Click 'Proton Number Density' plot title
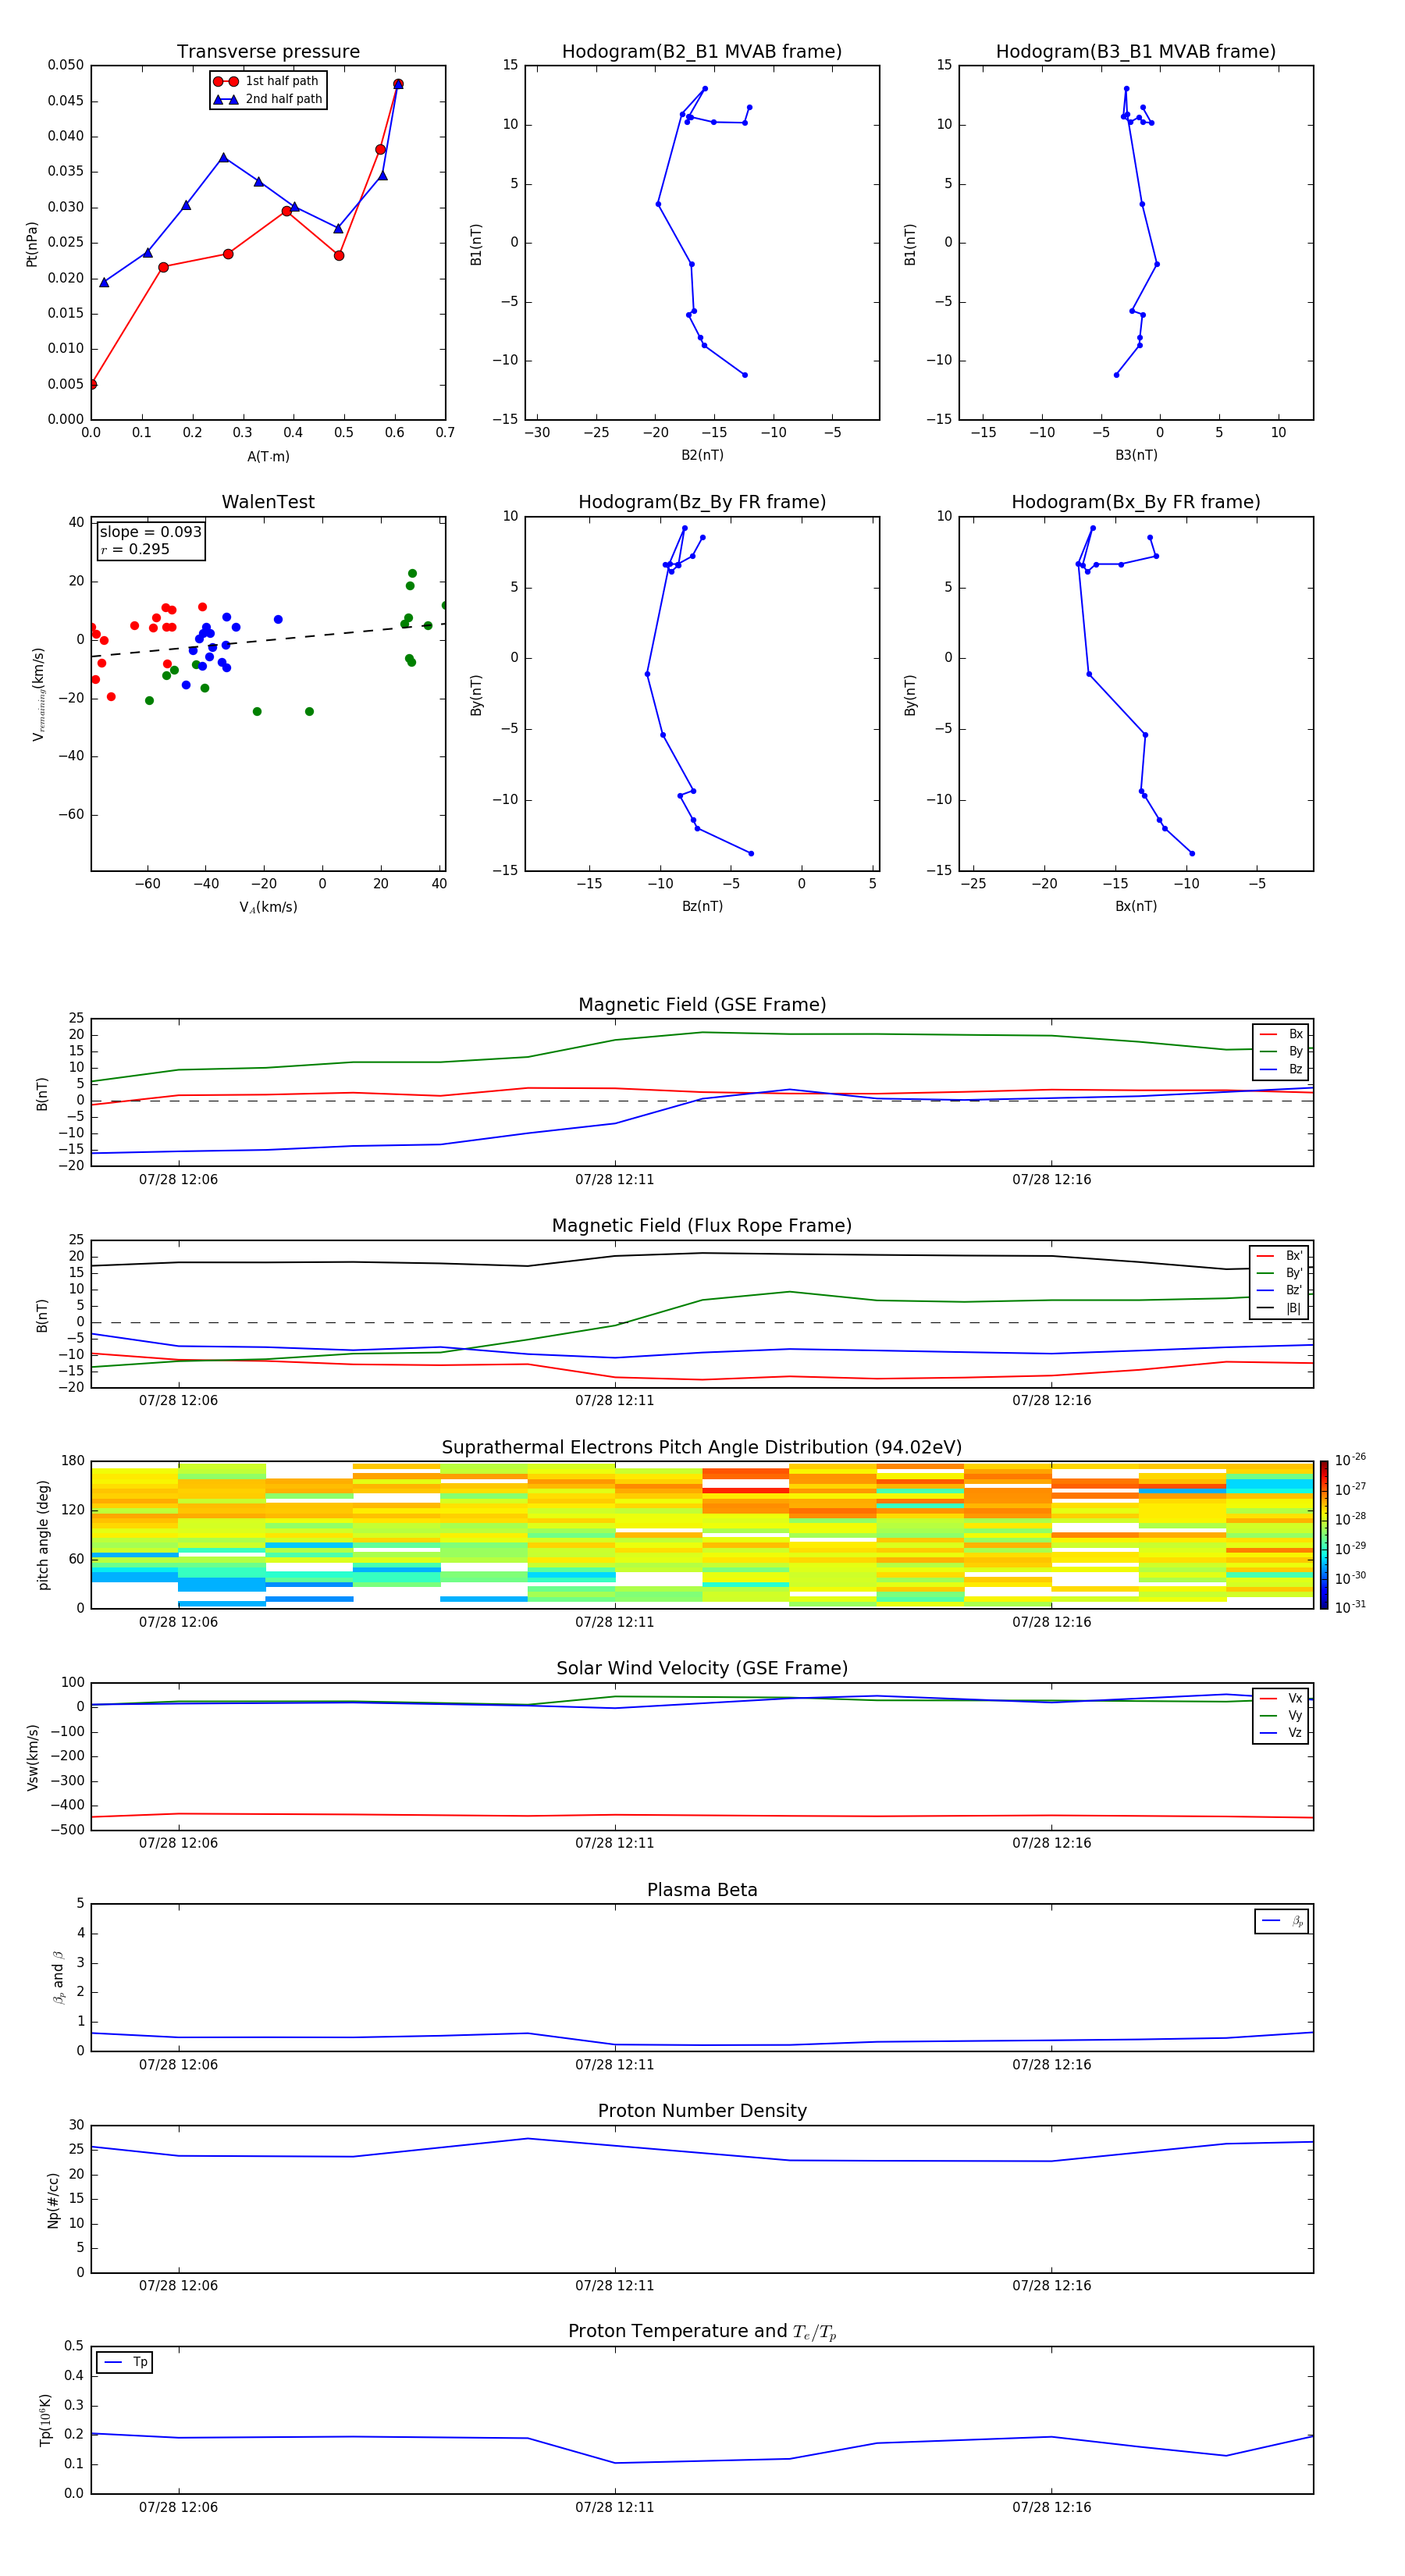The width and height of the screenshot is (1405, 2576). pos(702,2112)
